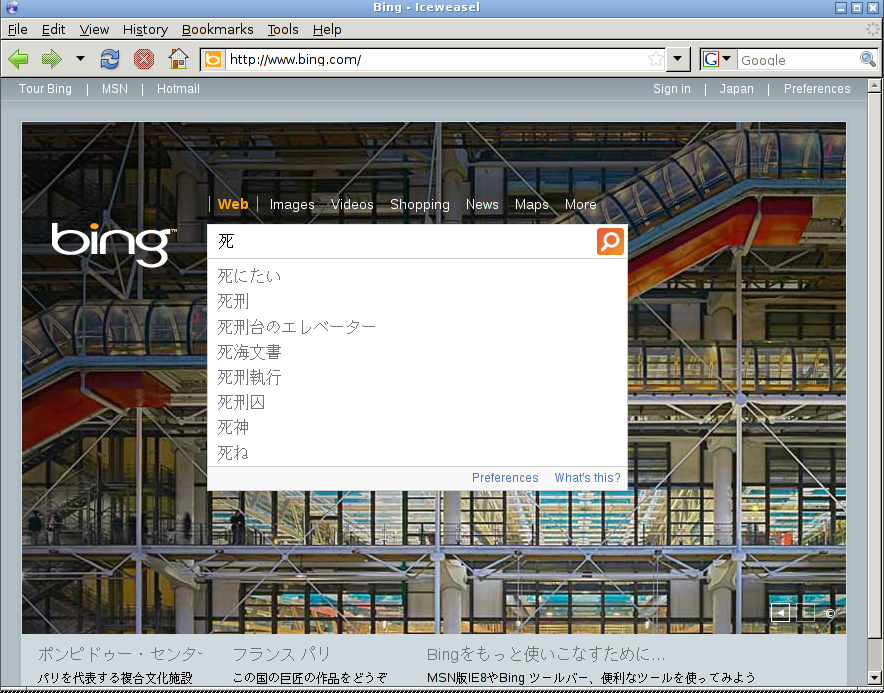This screenshot has height=693, width=884.
Task: Show next Bing background image
Action: (805, 612)
